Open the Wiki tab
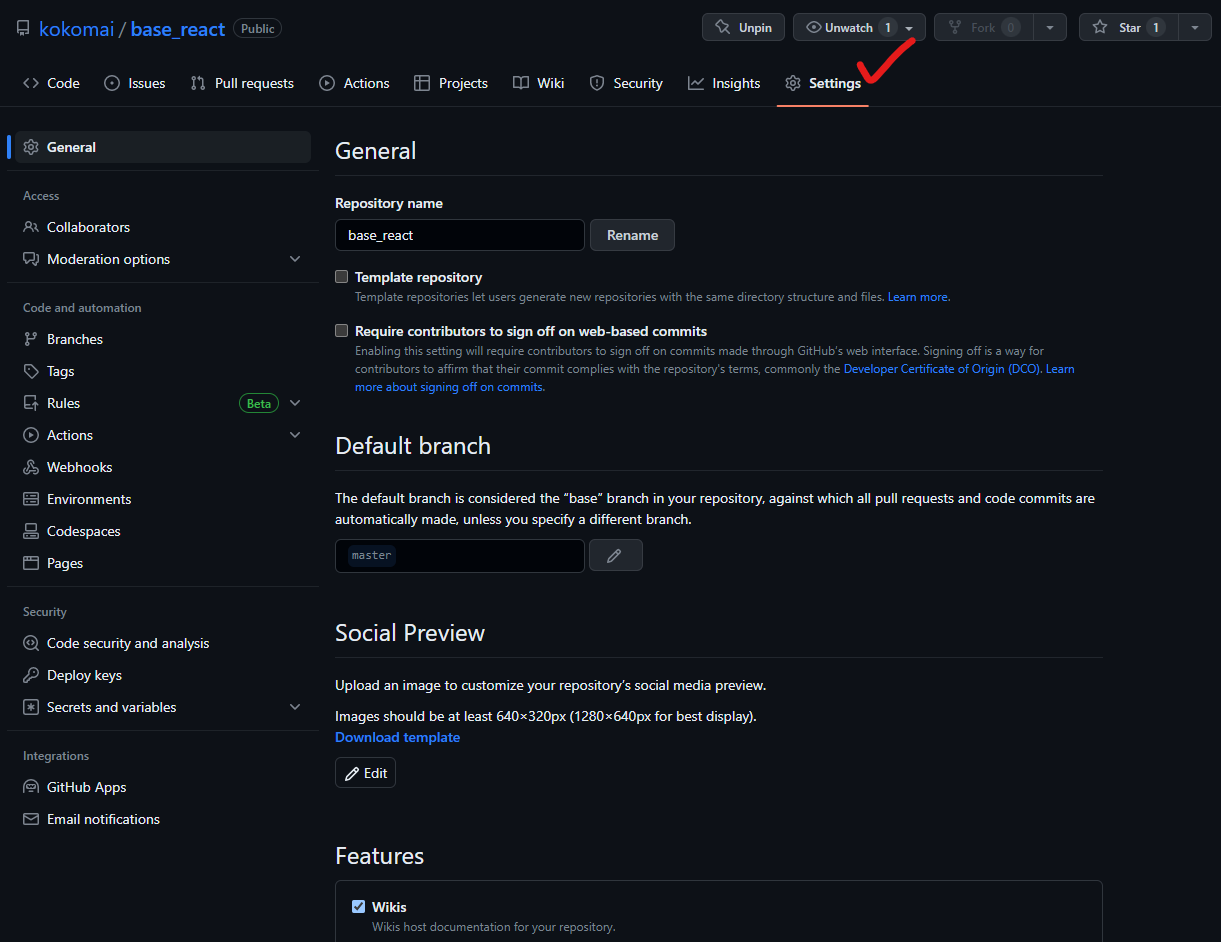 [539, 83]
